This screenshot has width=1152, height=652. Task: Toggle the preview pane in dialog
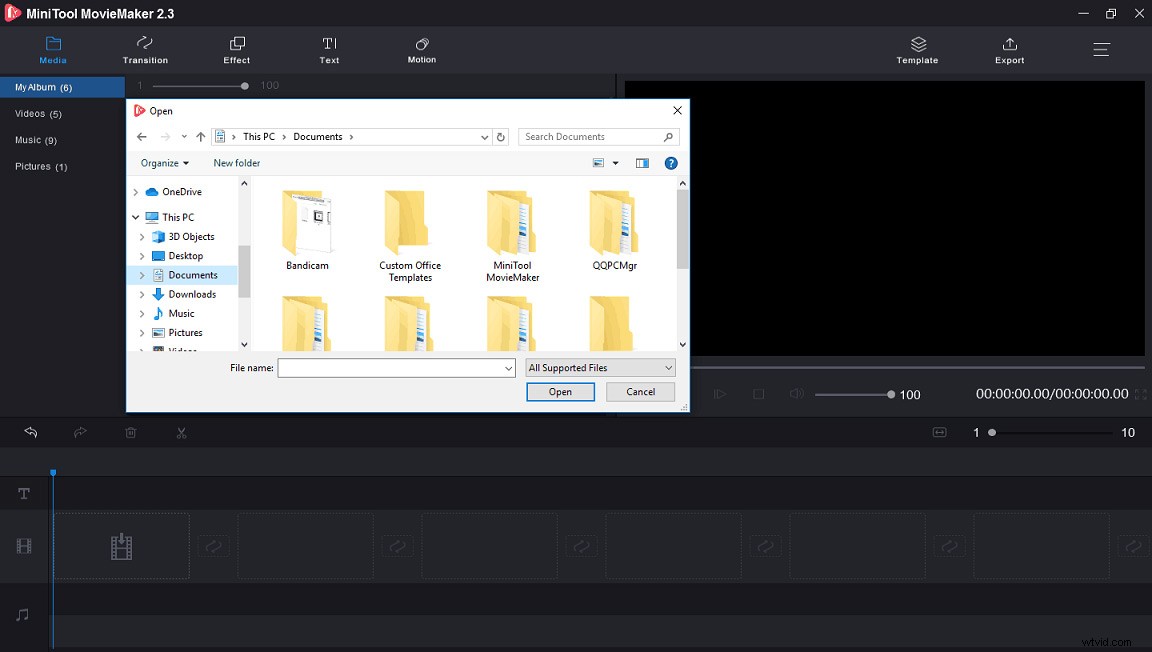(642, 163)
